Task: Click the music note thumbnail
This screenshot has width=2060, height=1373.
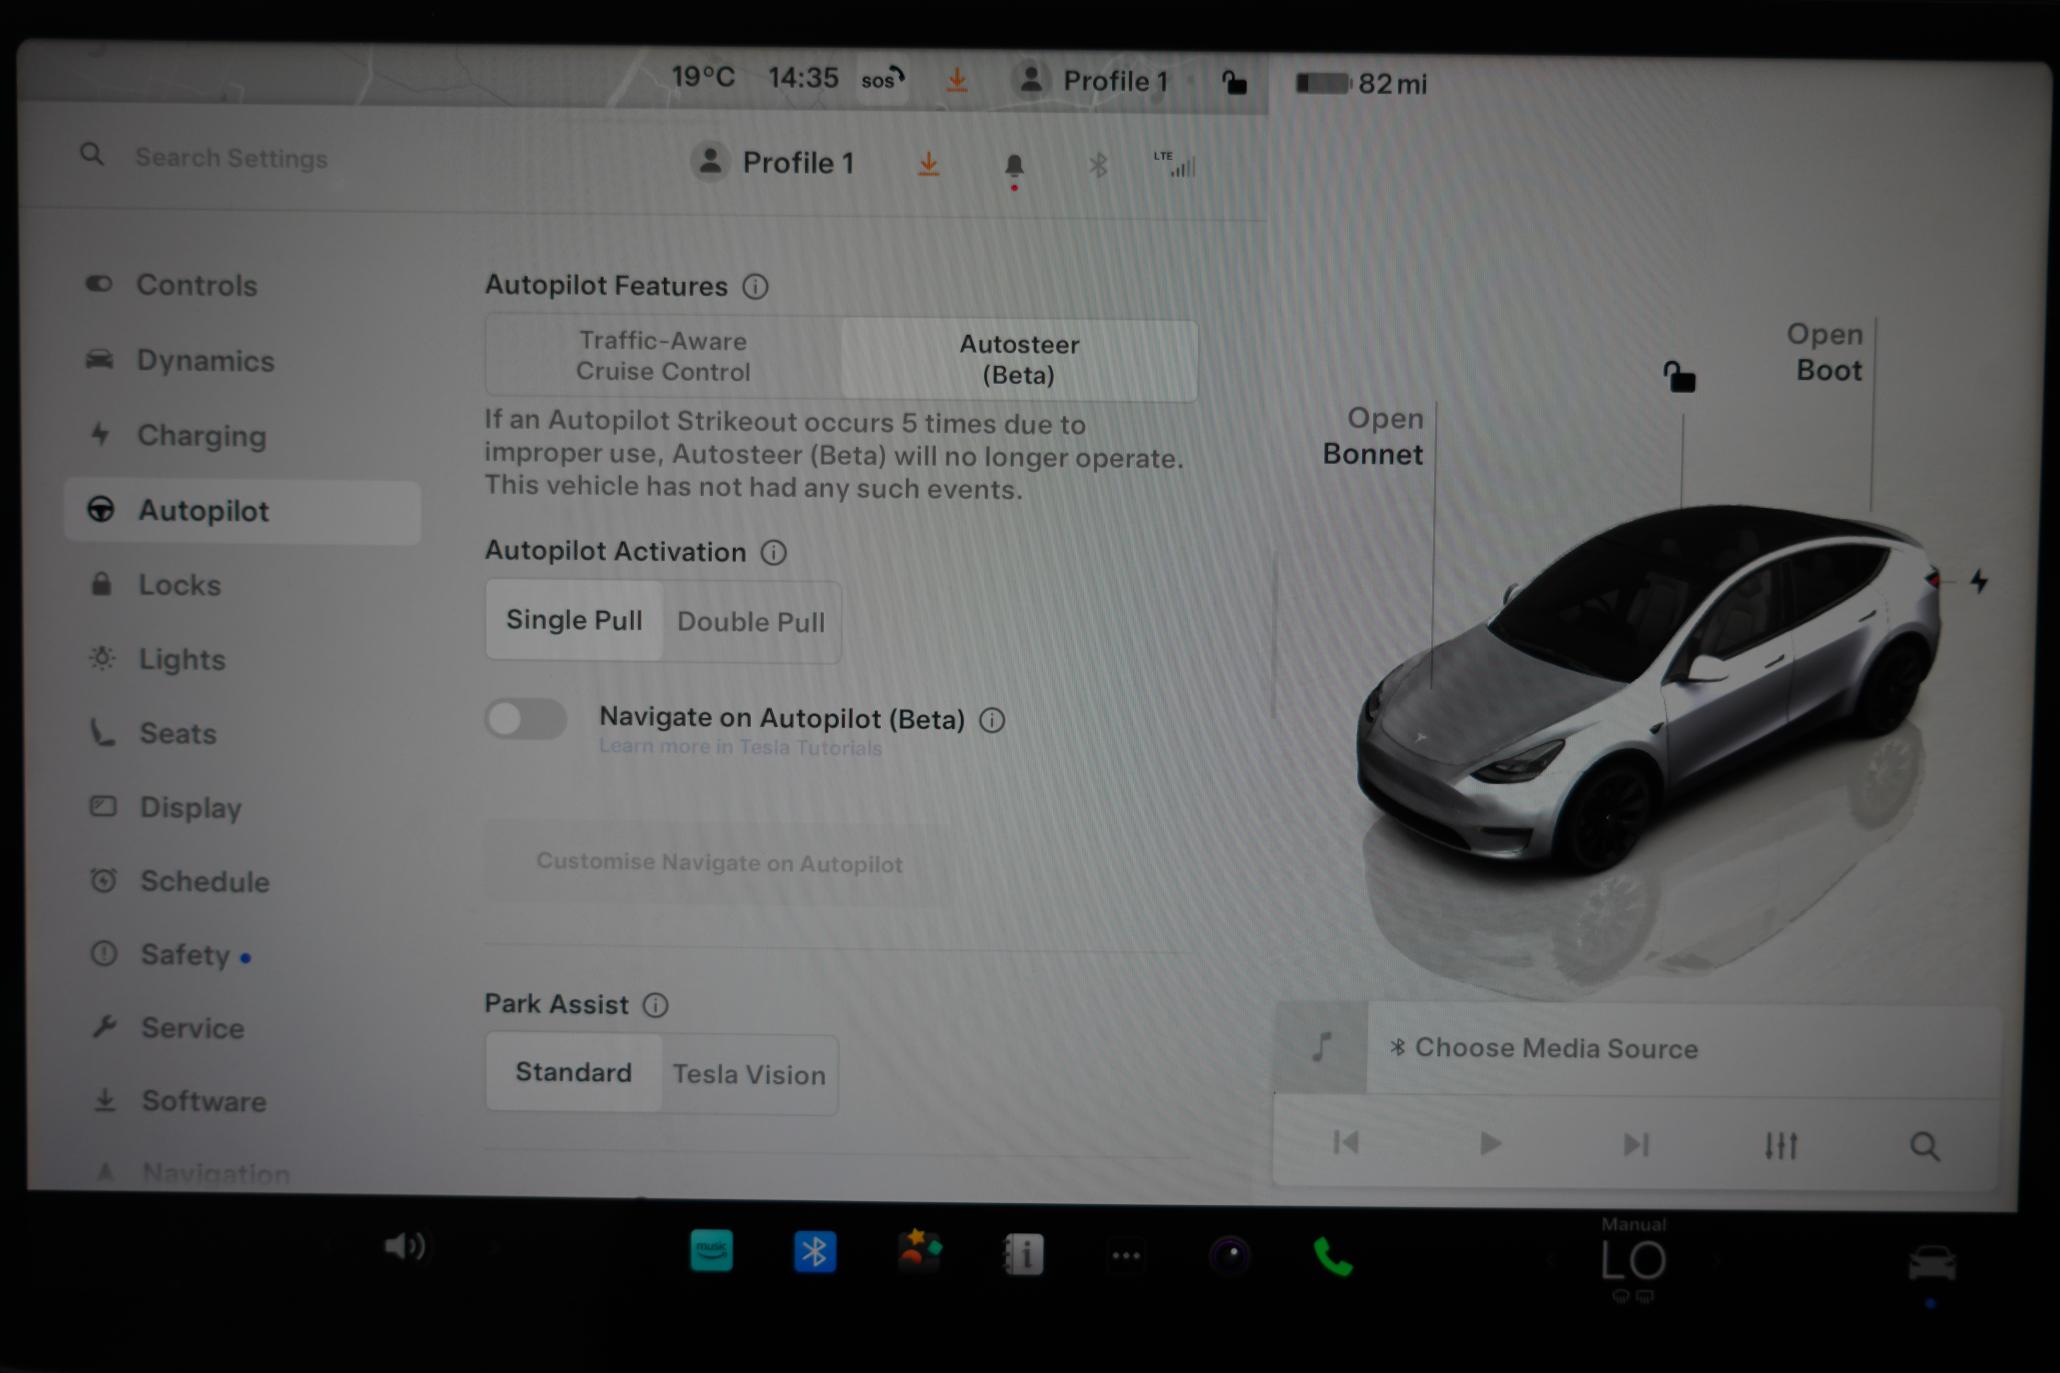Action: [x=1321, y=1047]
